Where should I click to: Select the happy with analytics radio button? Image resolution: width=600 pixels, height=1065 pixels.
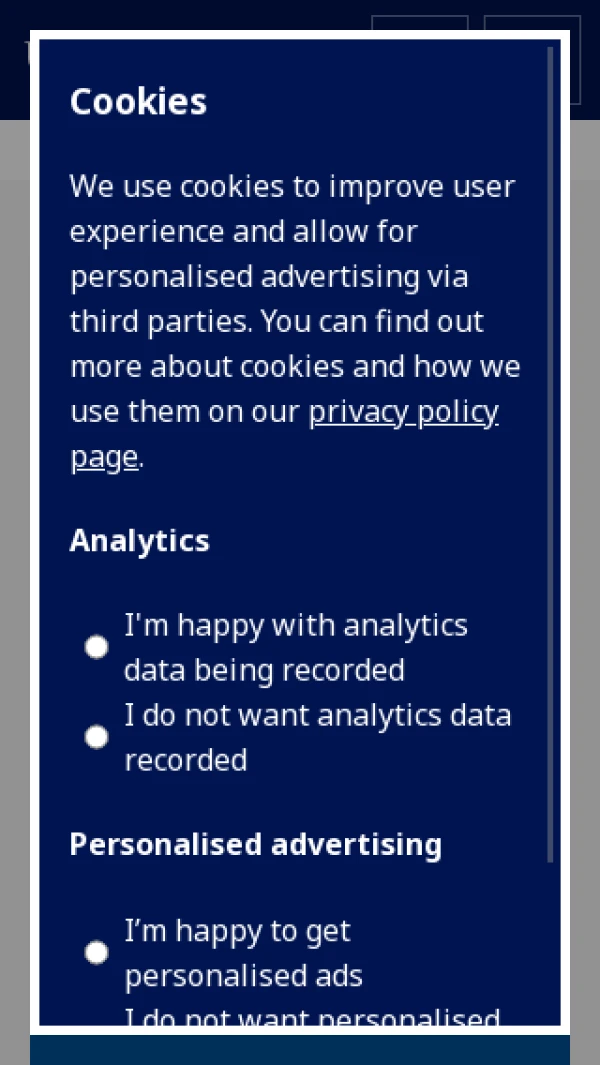[x=96, y=647]
